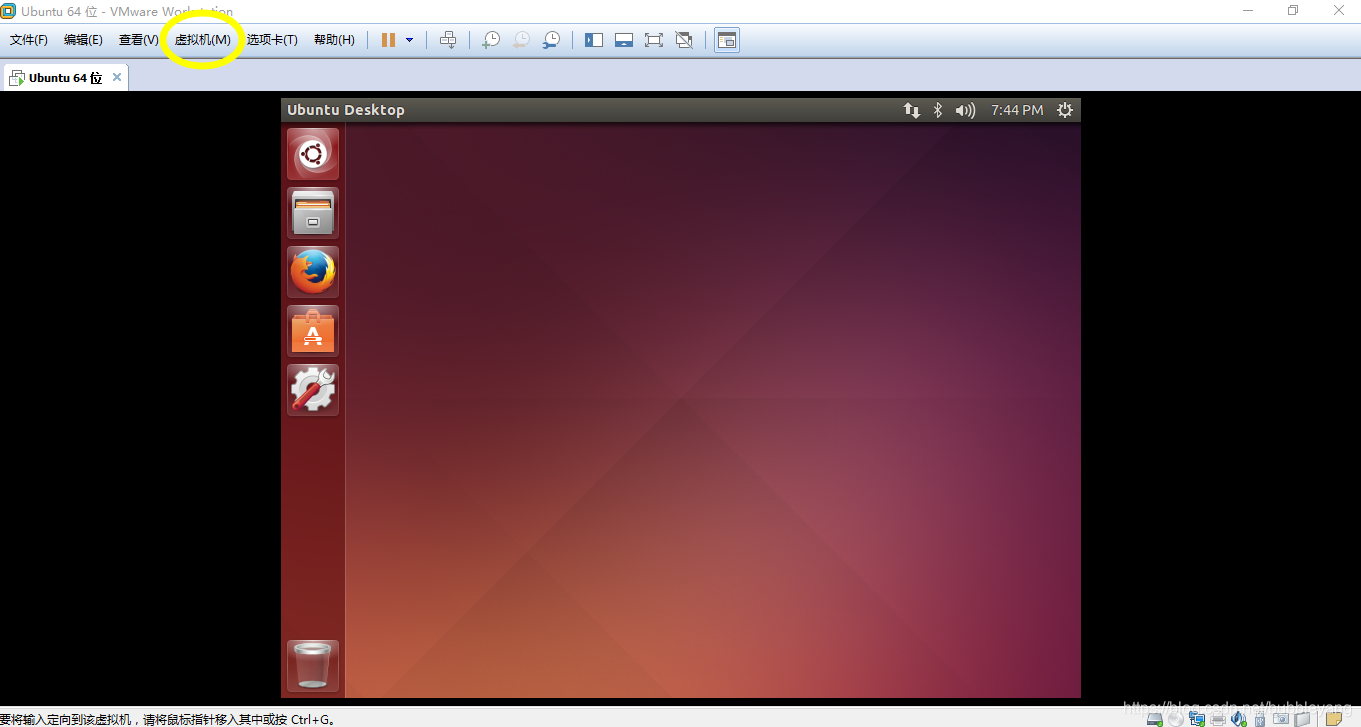Open the 查看(V) menu
Viewport: 1361px width, 727px height.
coord(138,40)
